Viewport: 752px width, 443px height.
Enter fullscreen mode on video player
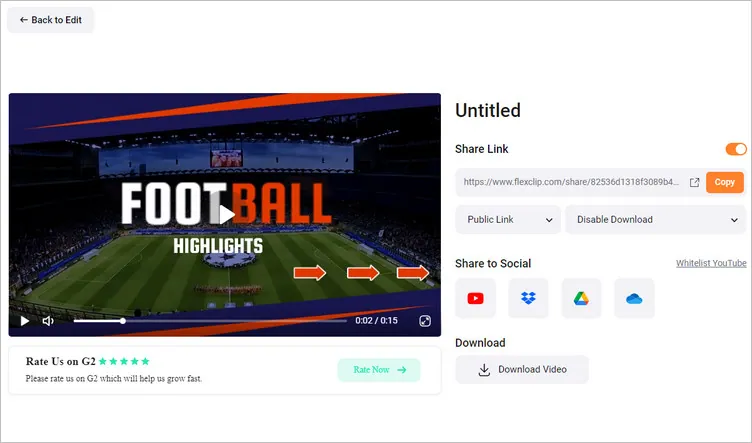(425, 321)
